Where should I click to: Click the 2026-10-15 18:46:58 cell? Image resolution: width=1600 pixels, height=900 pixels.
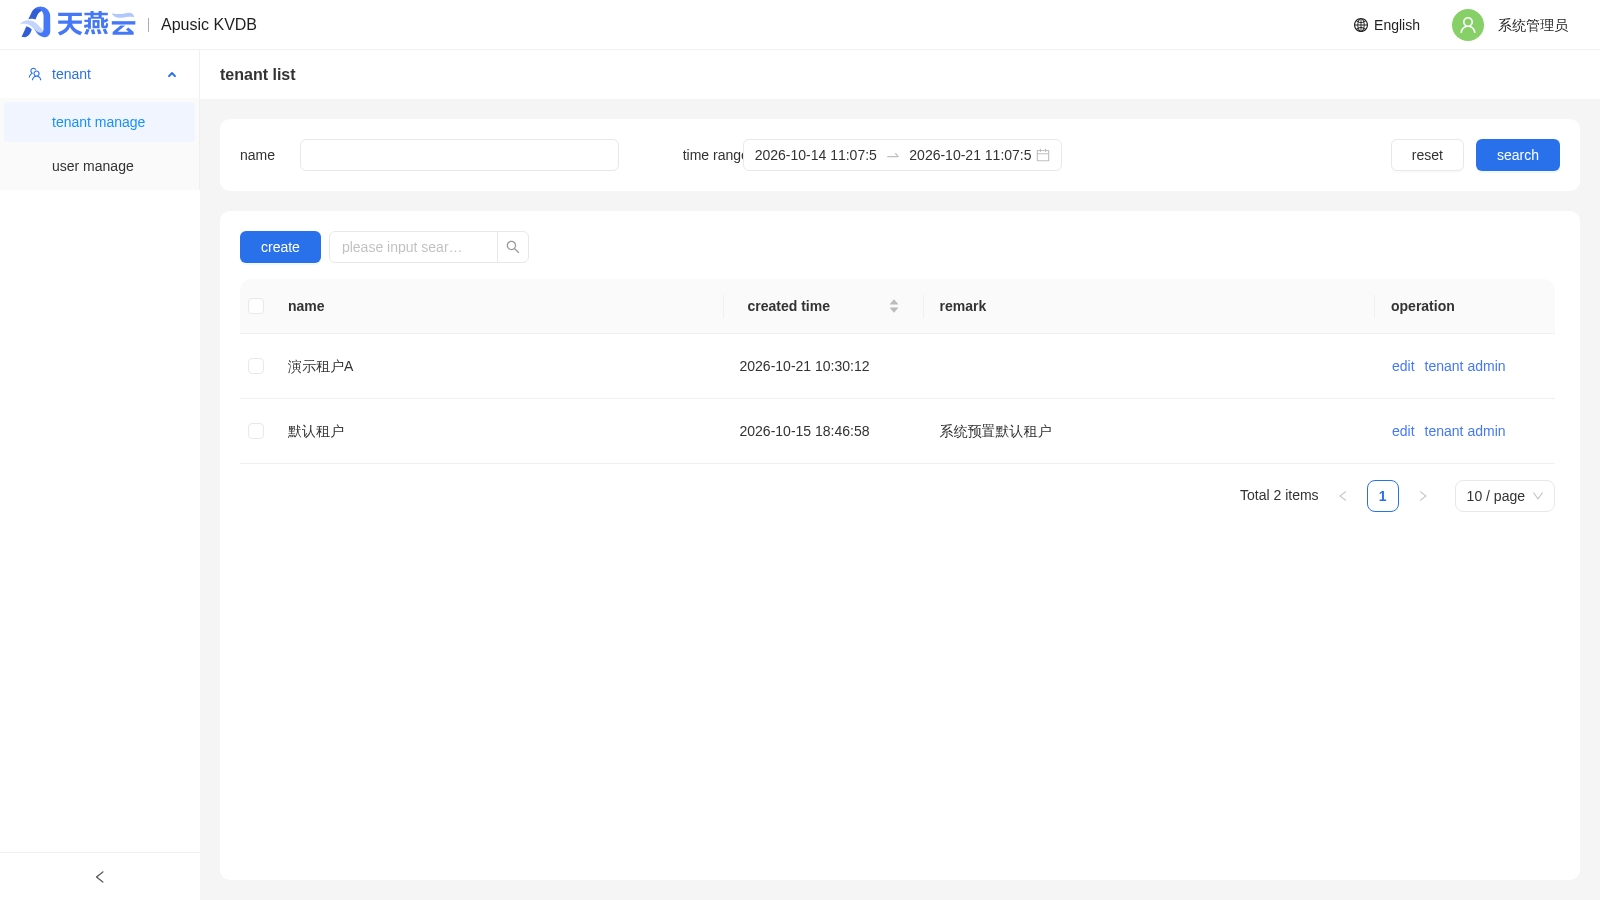804,431
